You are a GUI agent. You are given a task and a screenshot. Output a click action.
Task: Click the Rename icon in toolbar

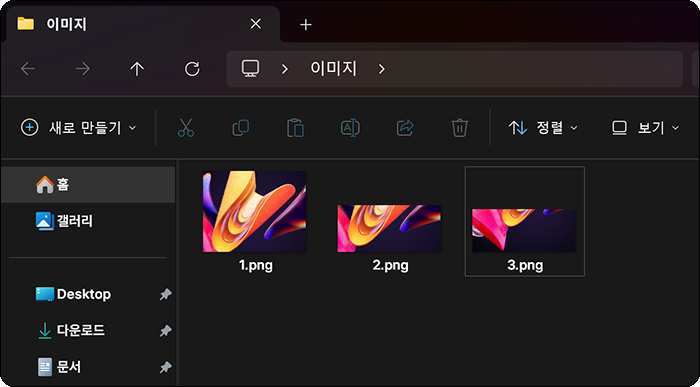click(350, 128)
